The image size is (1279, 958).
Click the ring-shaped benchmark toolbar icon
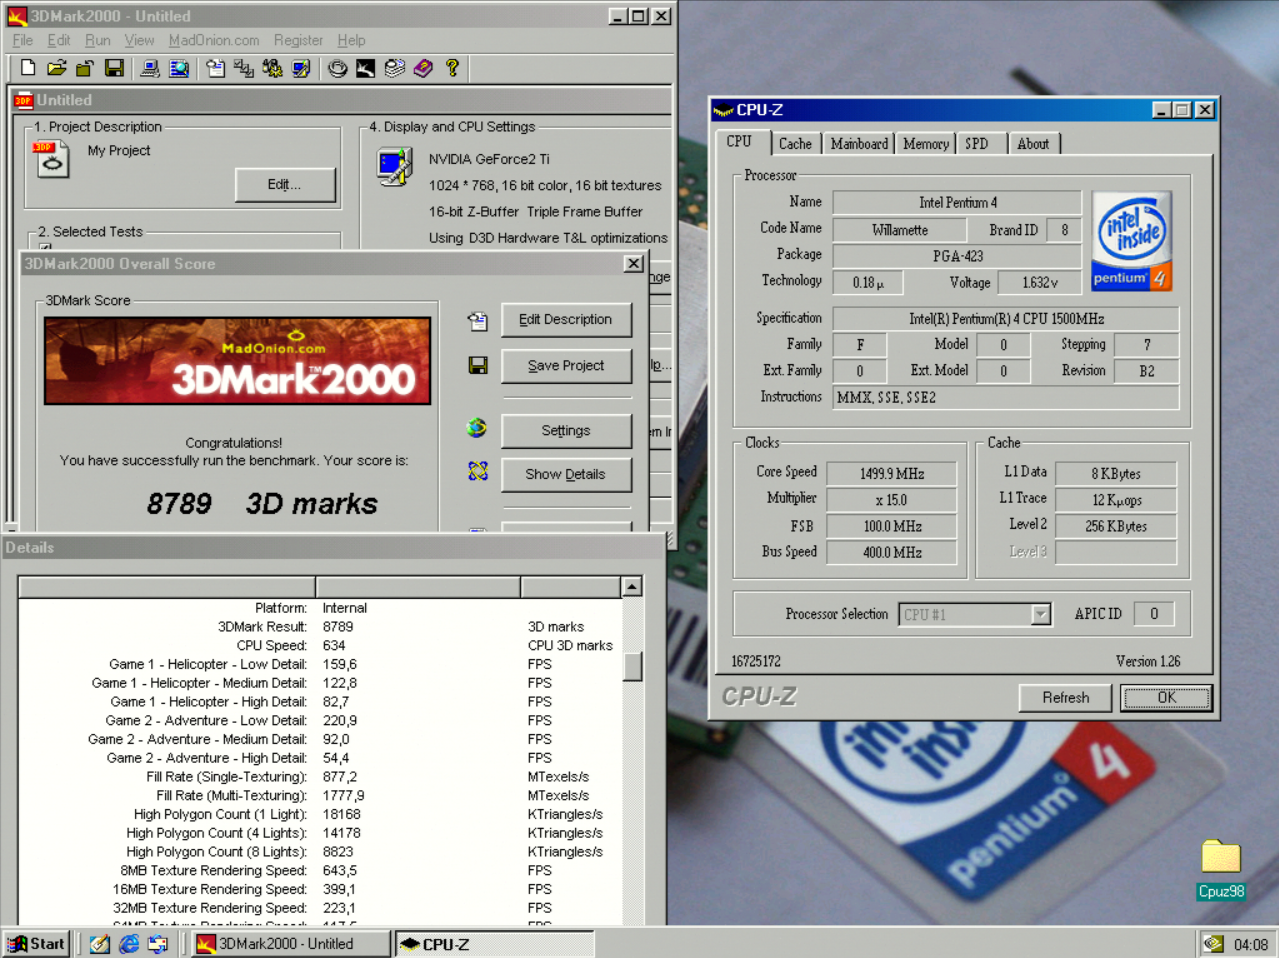(338, 68)
